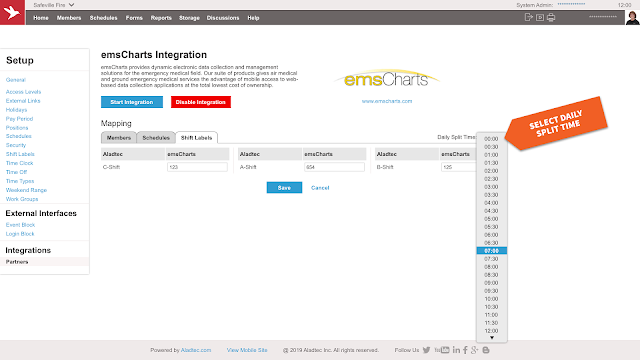Click the Cancel link
The height and width of the screenshot is (360, 640).
[x=320, y=188]
